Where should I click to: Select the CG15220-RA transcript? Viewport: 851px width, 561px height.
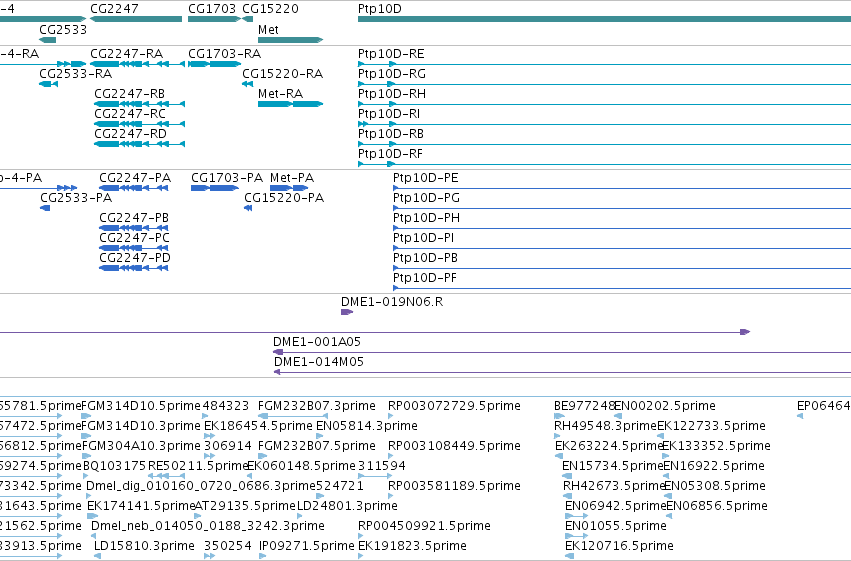click(x=247, y=84)
